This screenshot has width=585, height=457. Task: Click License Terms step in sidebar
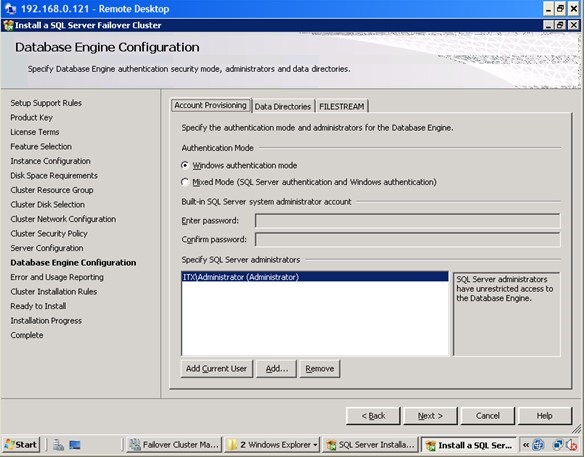coord(35,132)
